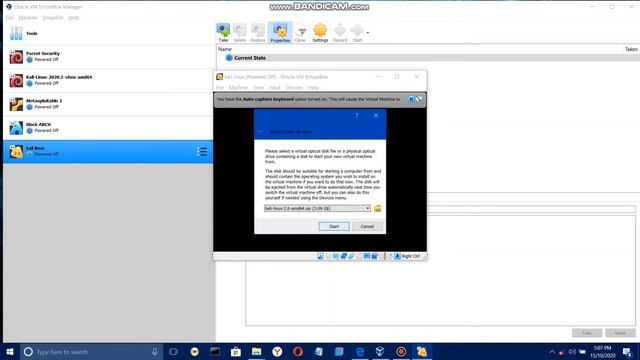The image size is (640, 360).
Task: Select the Tools entry in the sidebar
Action: (108, 33)
